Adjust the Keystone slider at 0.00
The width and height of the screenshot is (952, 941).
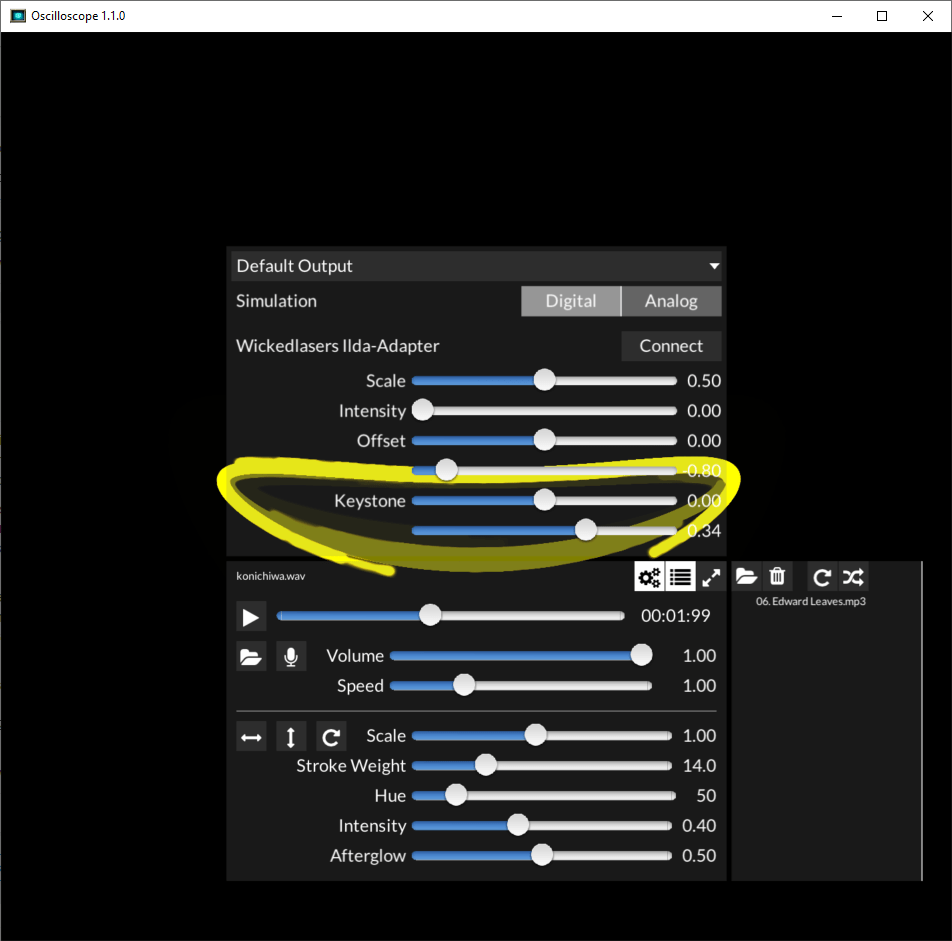click(544, 500)
